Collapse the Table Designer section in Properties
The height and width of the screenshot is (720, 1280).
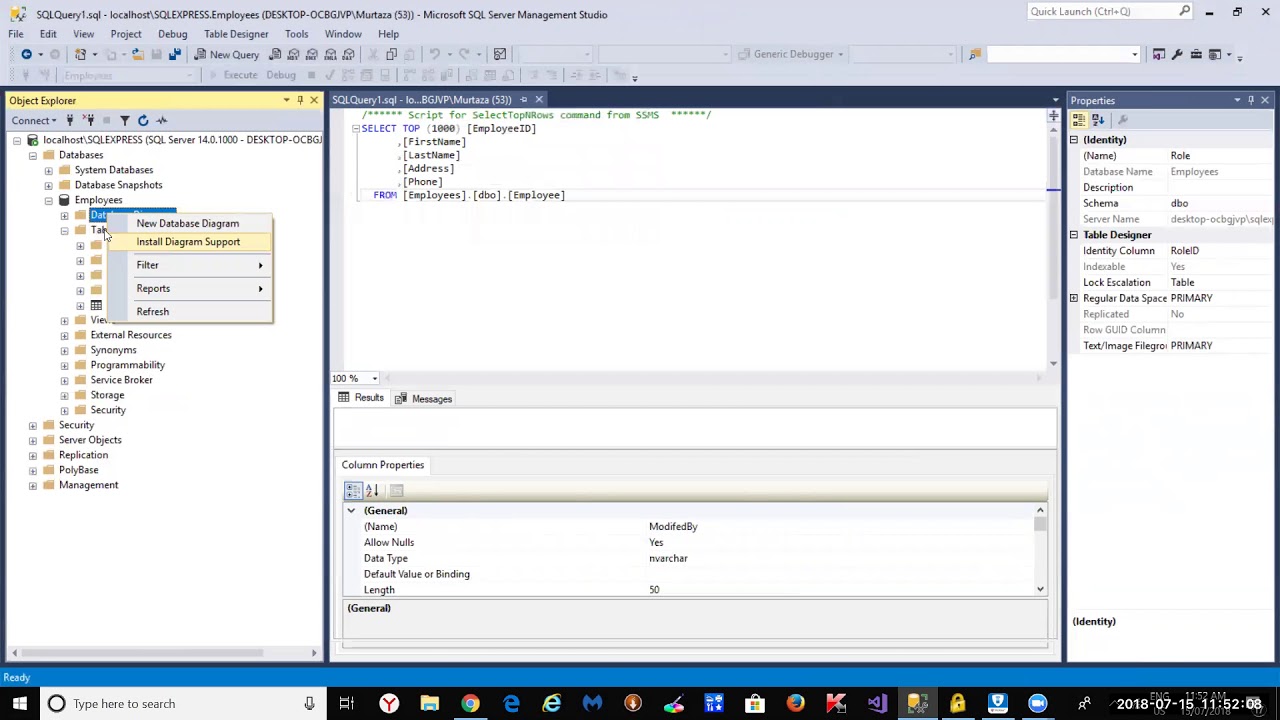[x=1074, y=235]
